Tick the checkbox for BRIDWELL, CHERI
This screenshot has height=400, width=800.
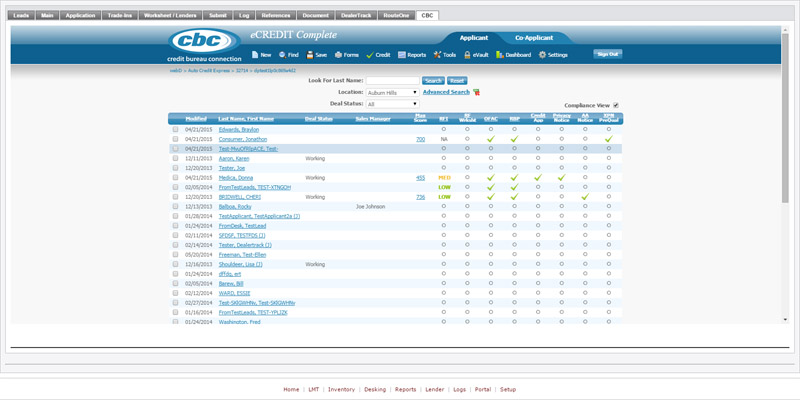click(x=176, y=197)
